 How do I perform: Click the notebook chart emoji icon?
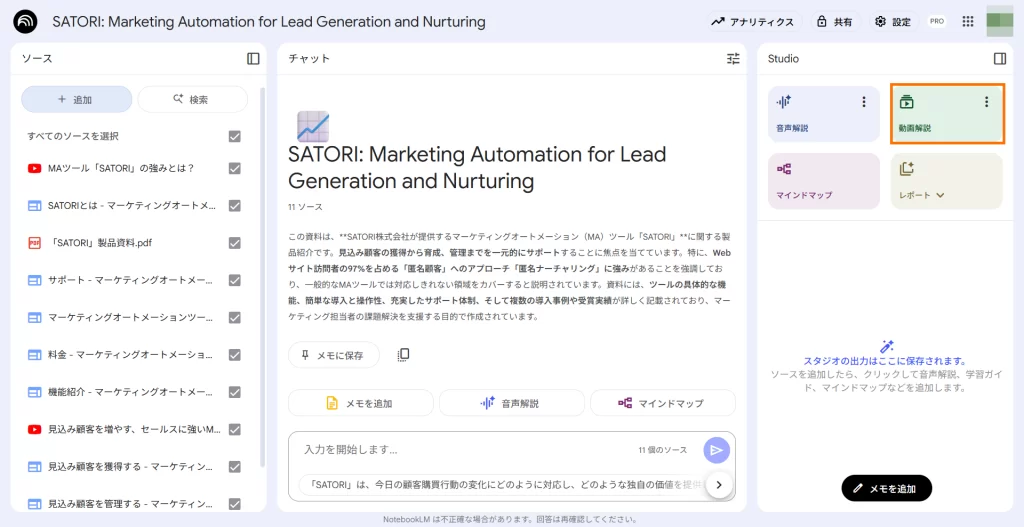313,126
